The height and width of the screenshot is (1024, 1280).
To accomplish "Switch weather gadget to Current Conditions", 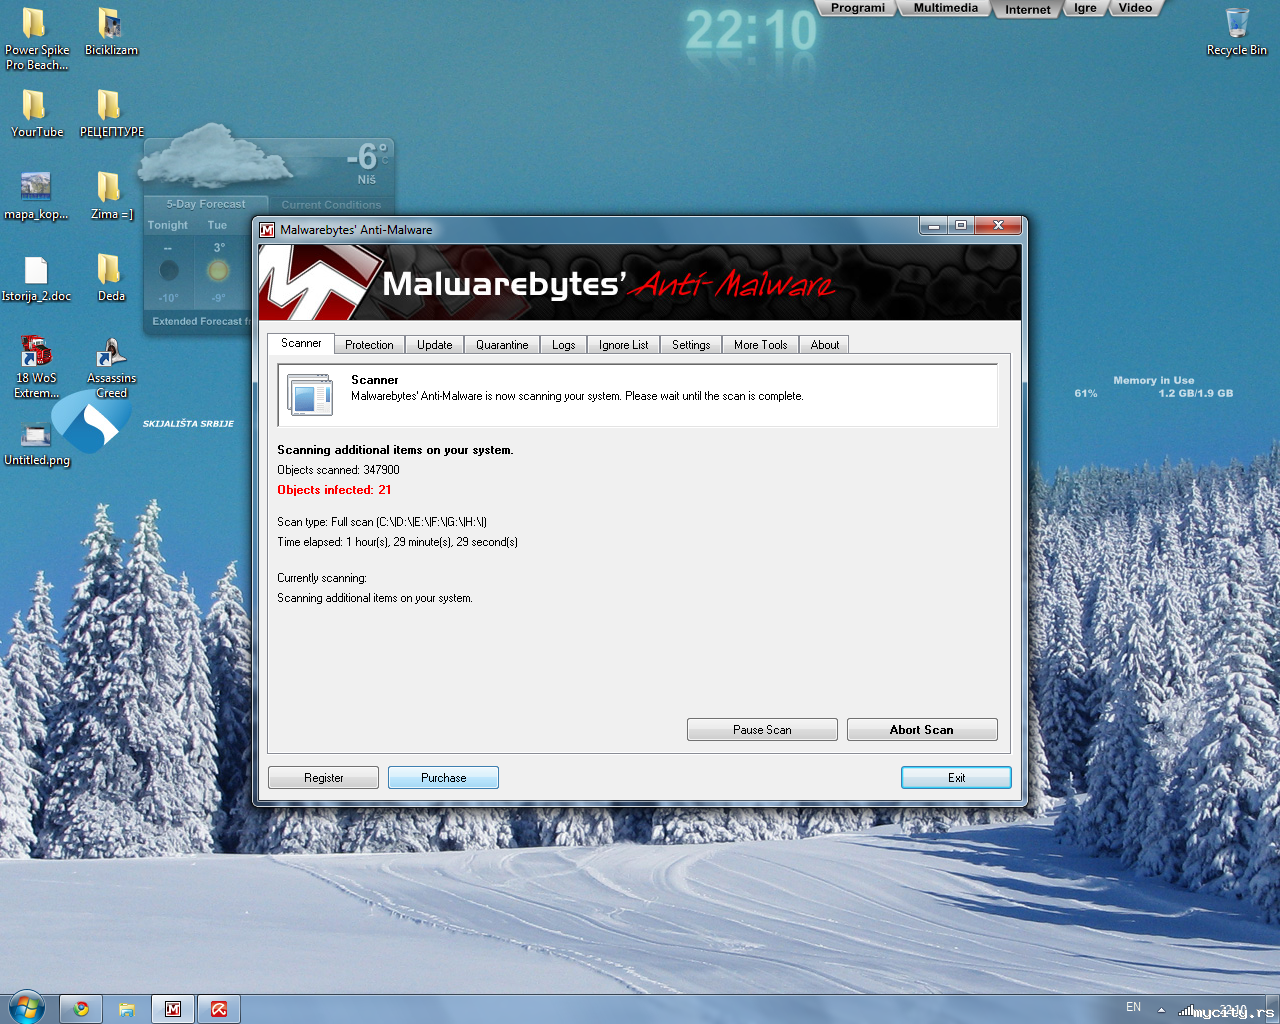I will tap(331, 204).
